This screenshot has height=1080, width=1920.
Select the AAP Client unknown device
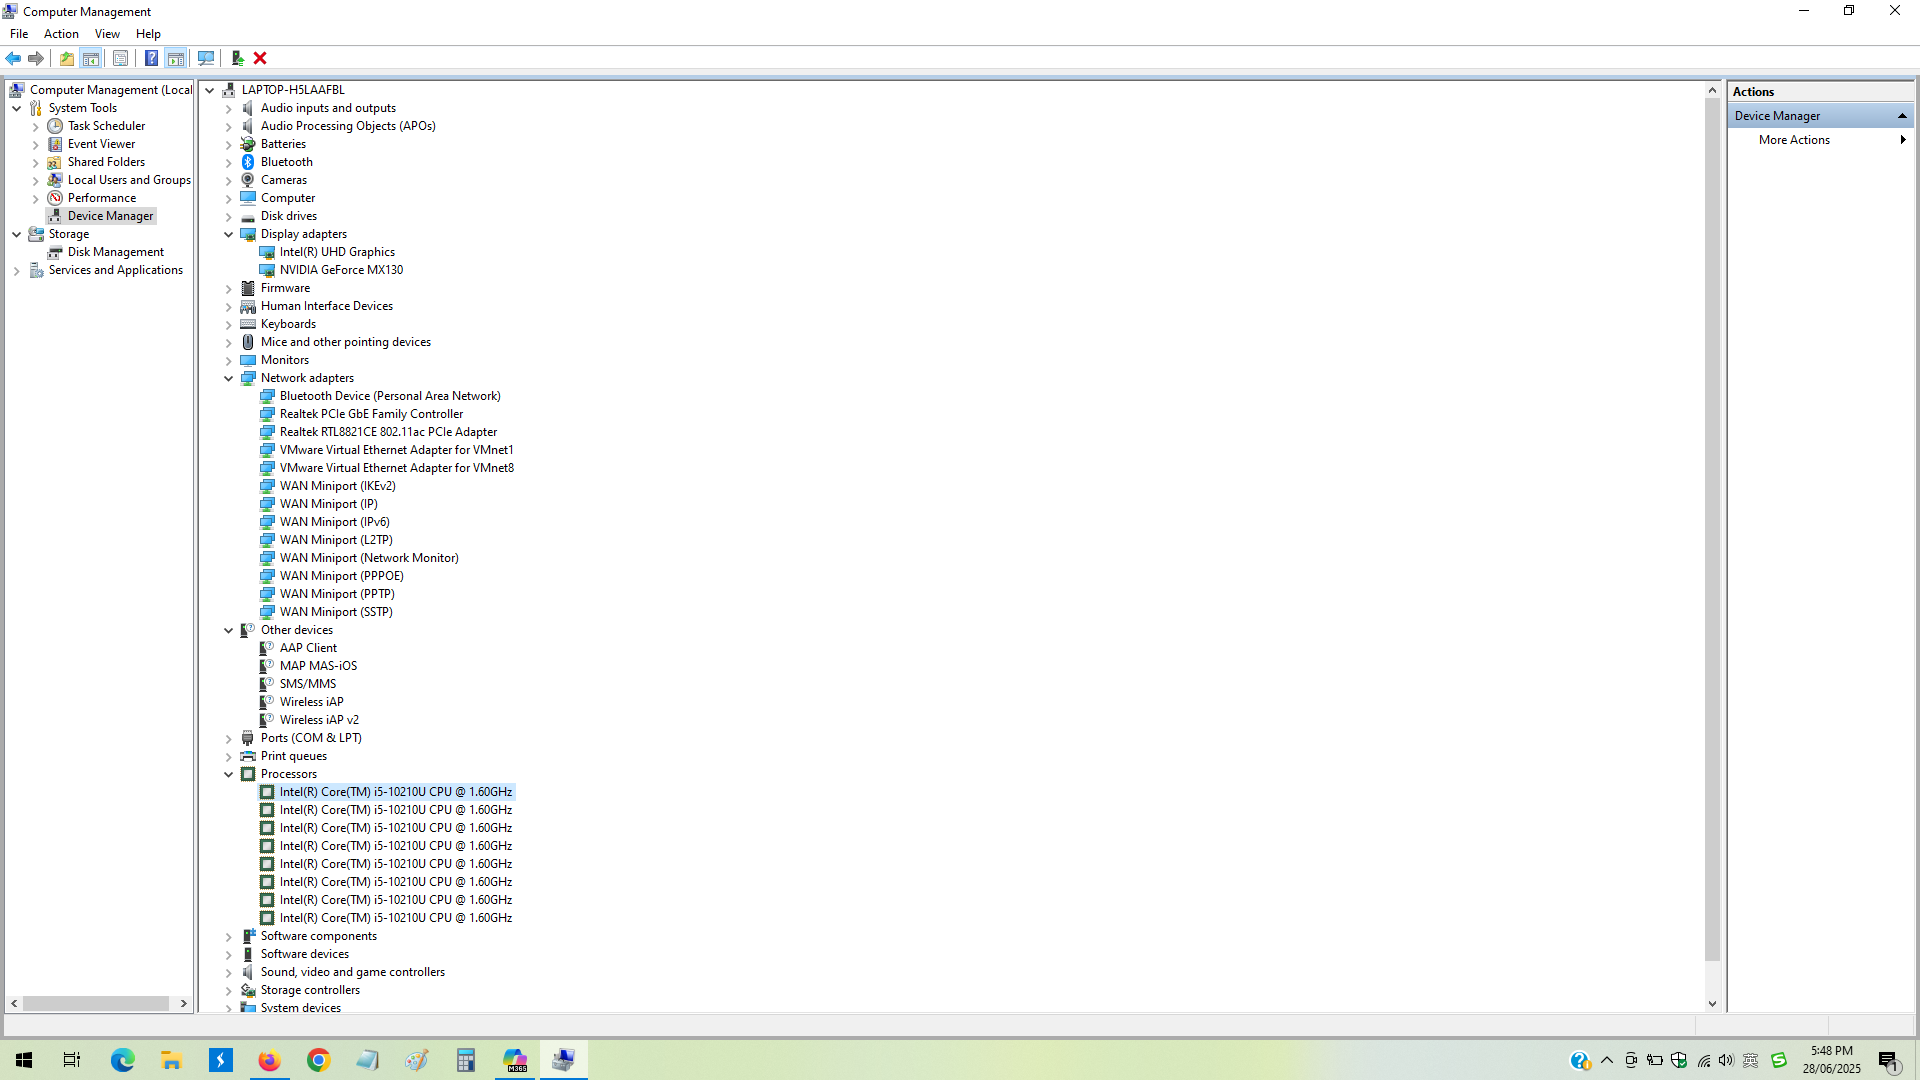tap(308, 648)
